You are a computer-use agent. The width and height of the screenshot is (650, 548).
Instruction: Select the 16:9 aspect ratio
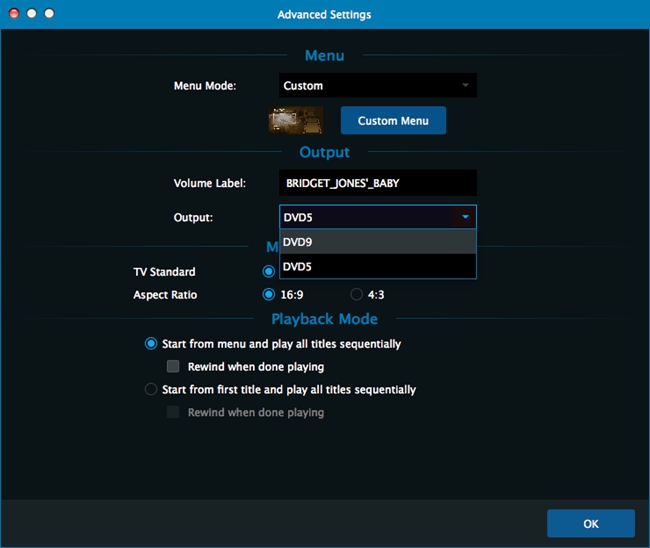tap(269, 294)
